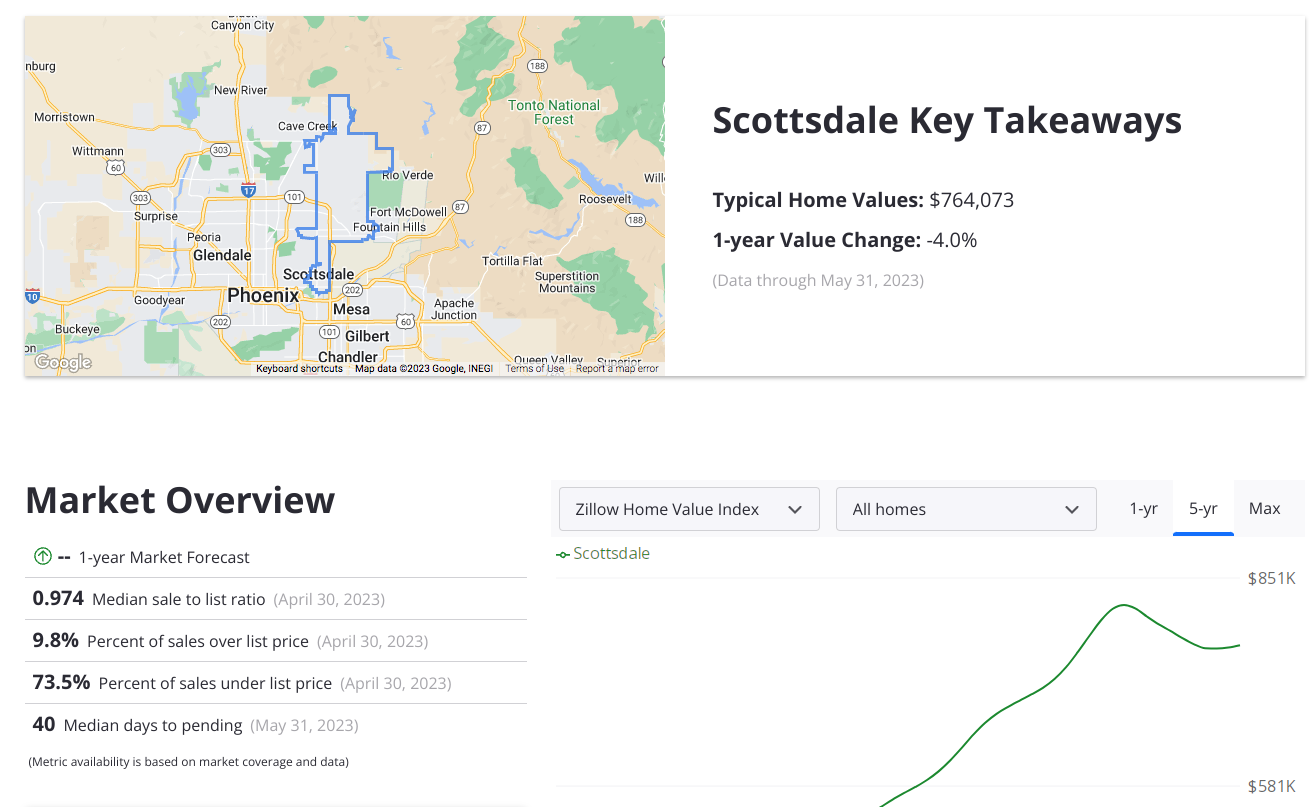
Task: Click the Peoria label on the map
Action: pyautogui.click(x=204, y=238)
